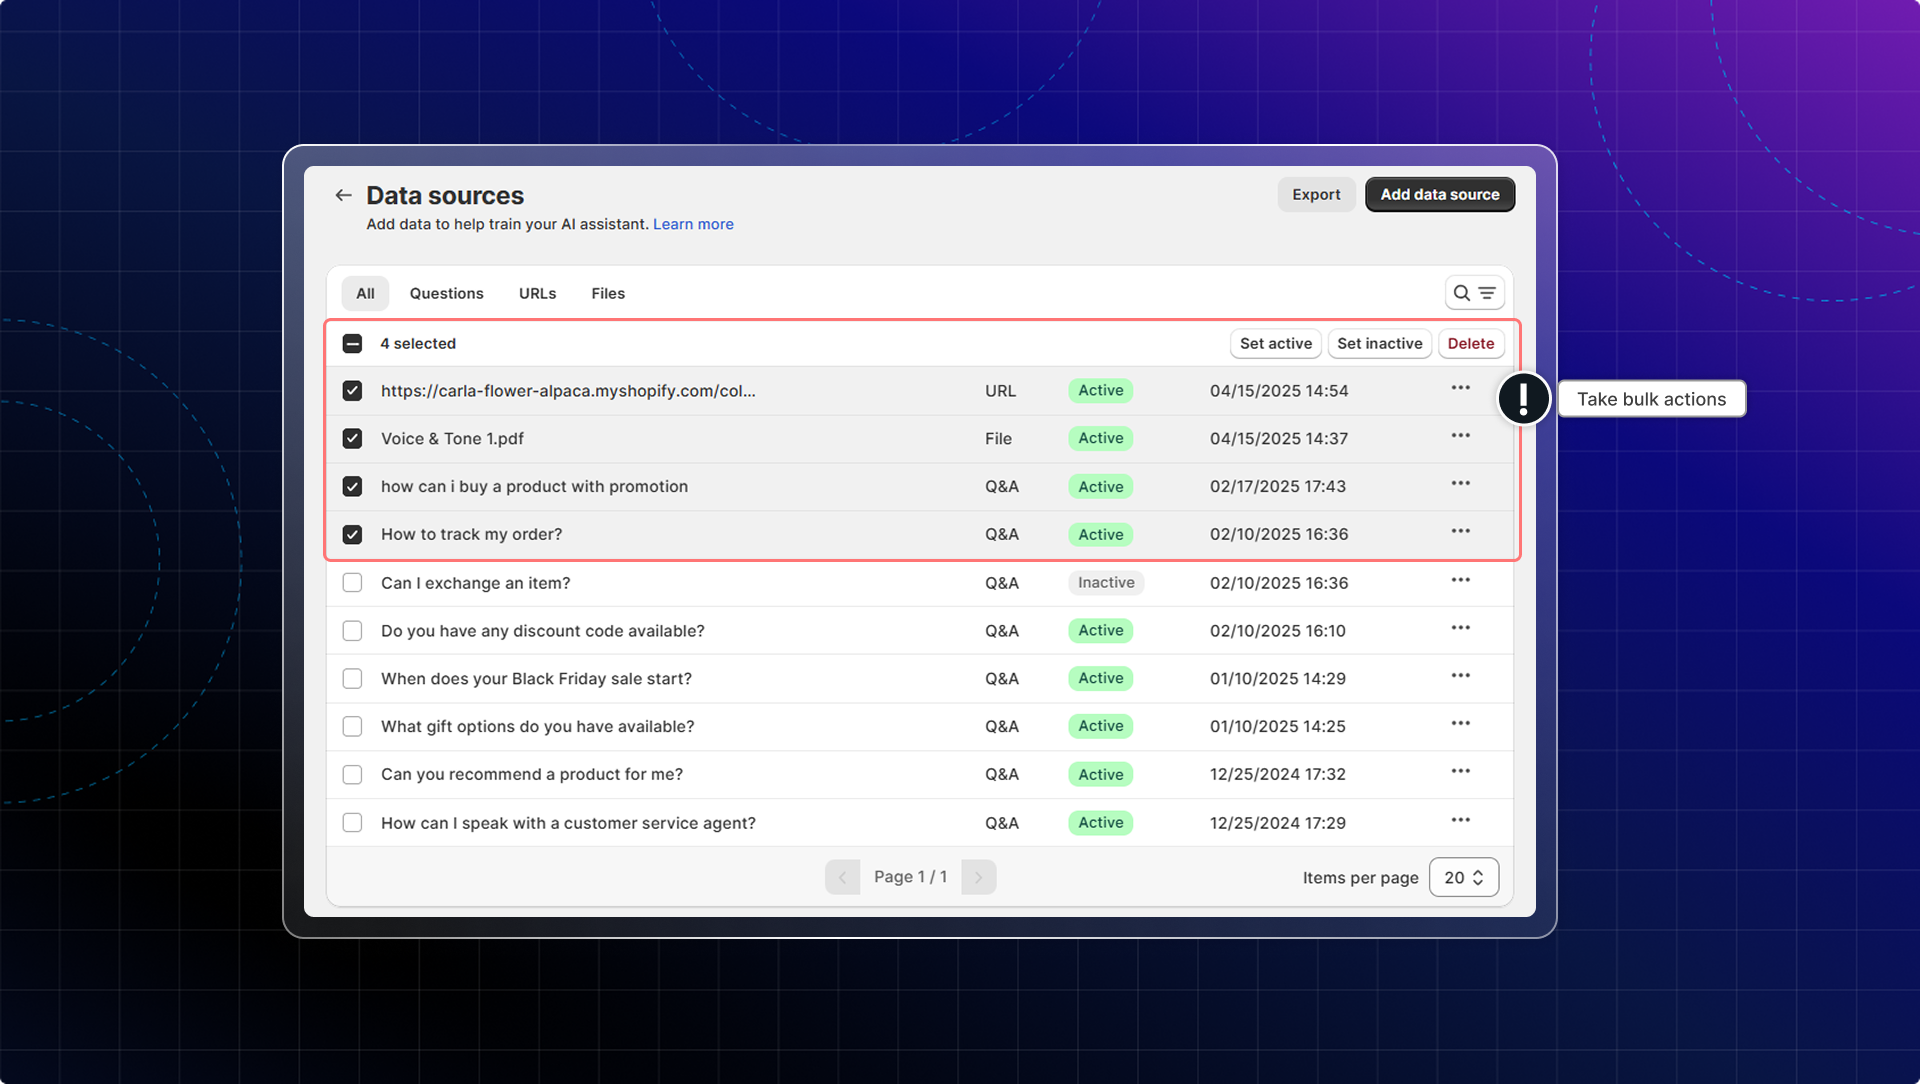The width and height of the screenshot is (1920, 1084).
Task: Open the more options menu for Can I exchange an item
Action: [1460, 581]
